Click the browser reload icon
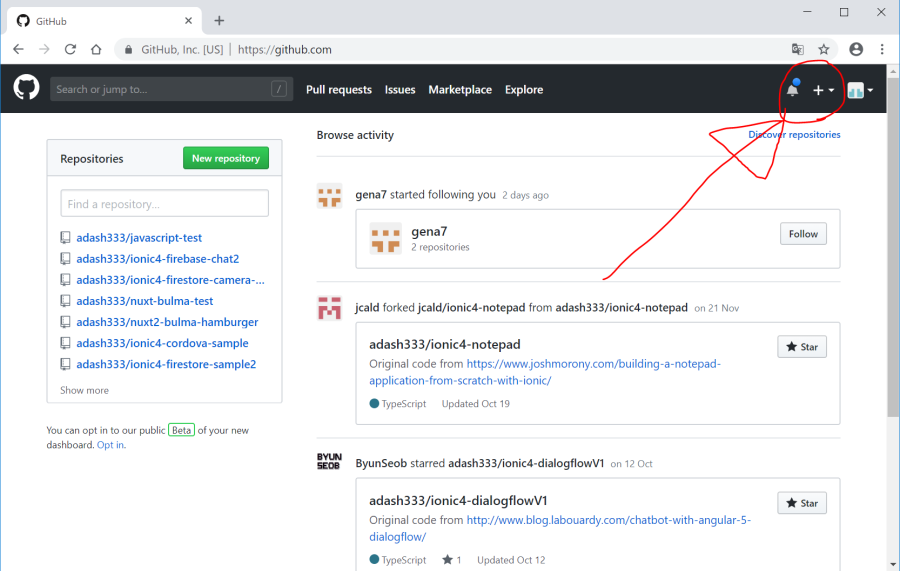 point(70,49)
